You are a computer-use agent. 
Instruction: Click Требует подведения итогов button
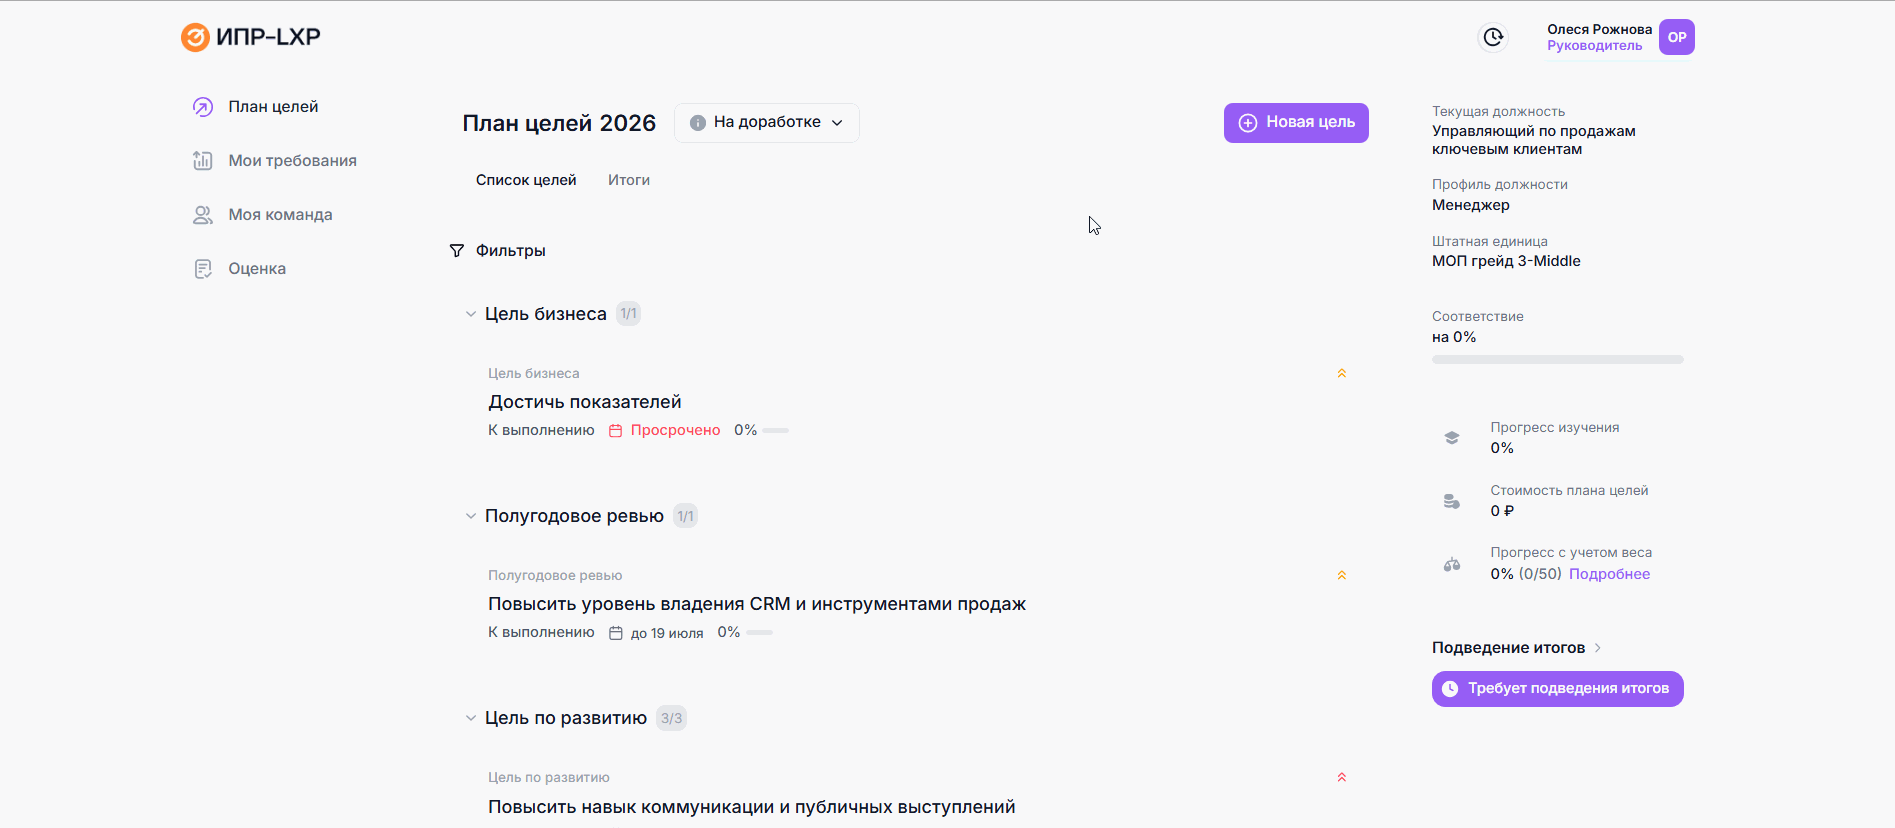click(1558, 689)
